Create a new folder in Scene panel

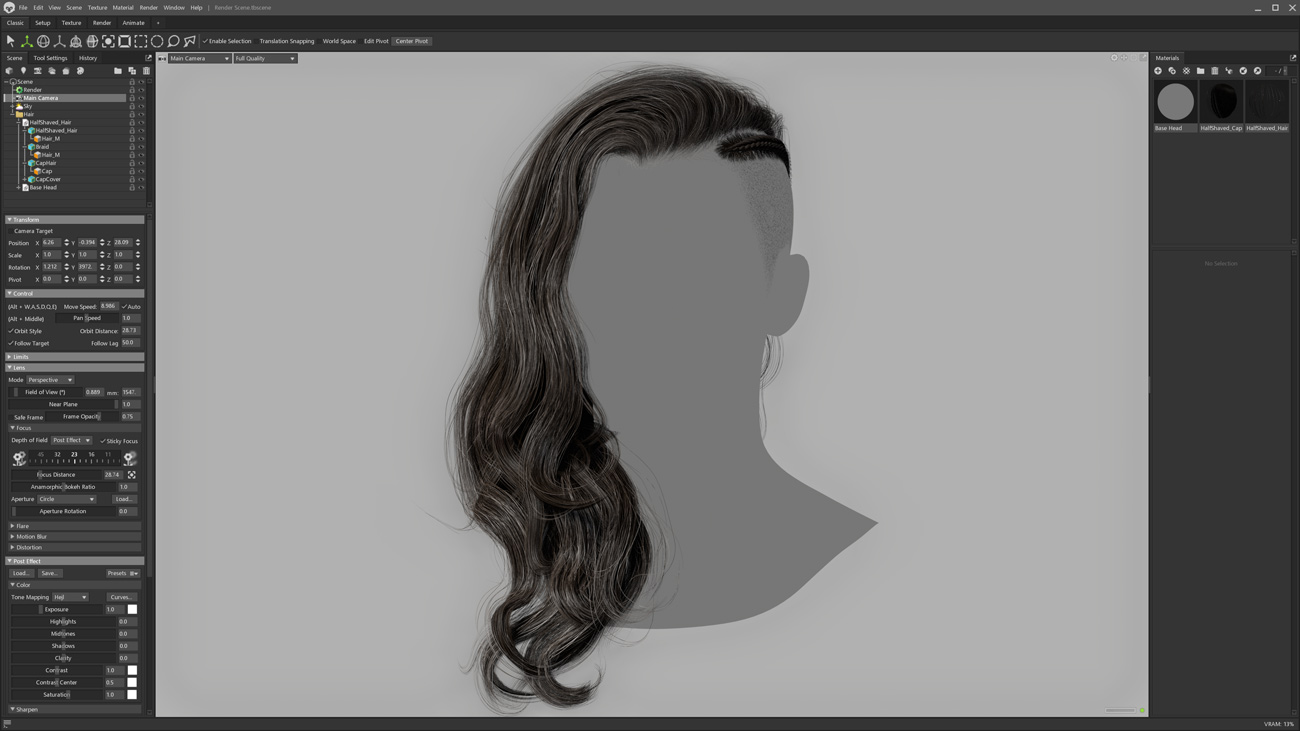[x=117, y=71]
